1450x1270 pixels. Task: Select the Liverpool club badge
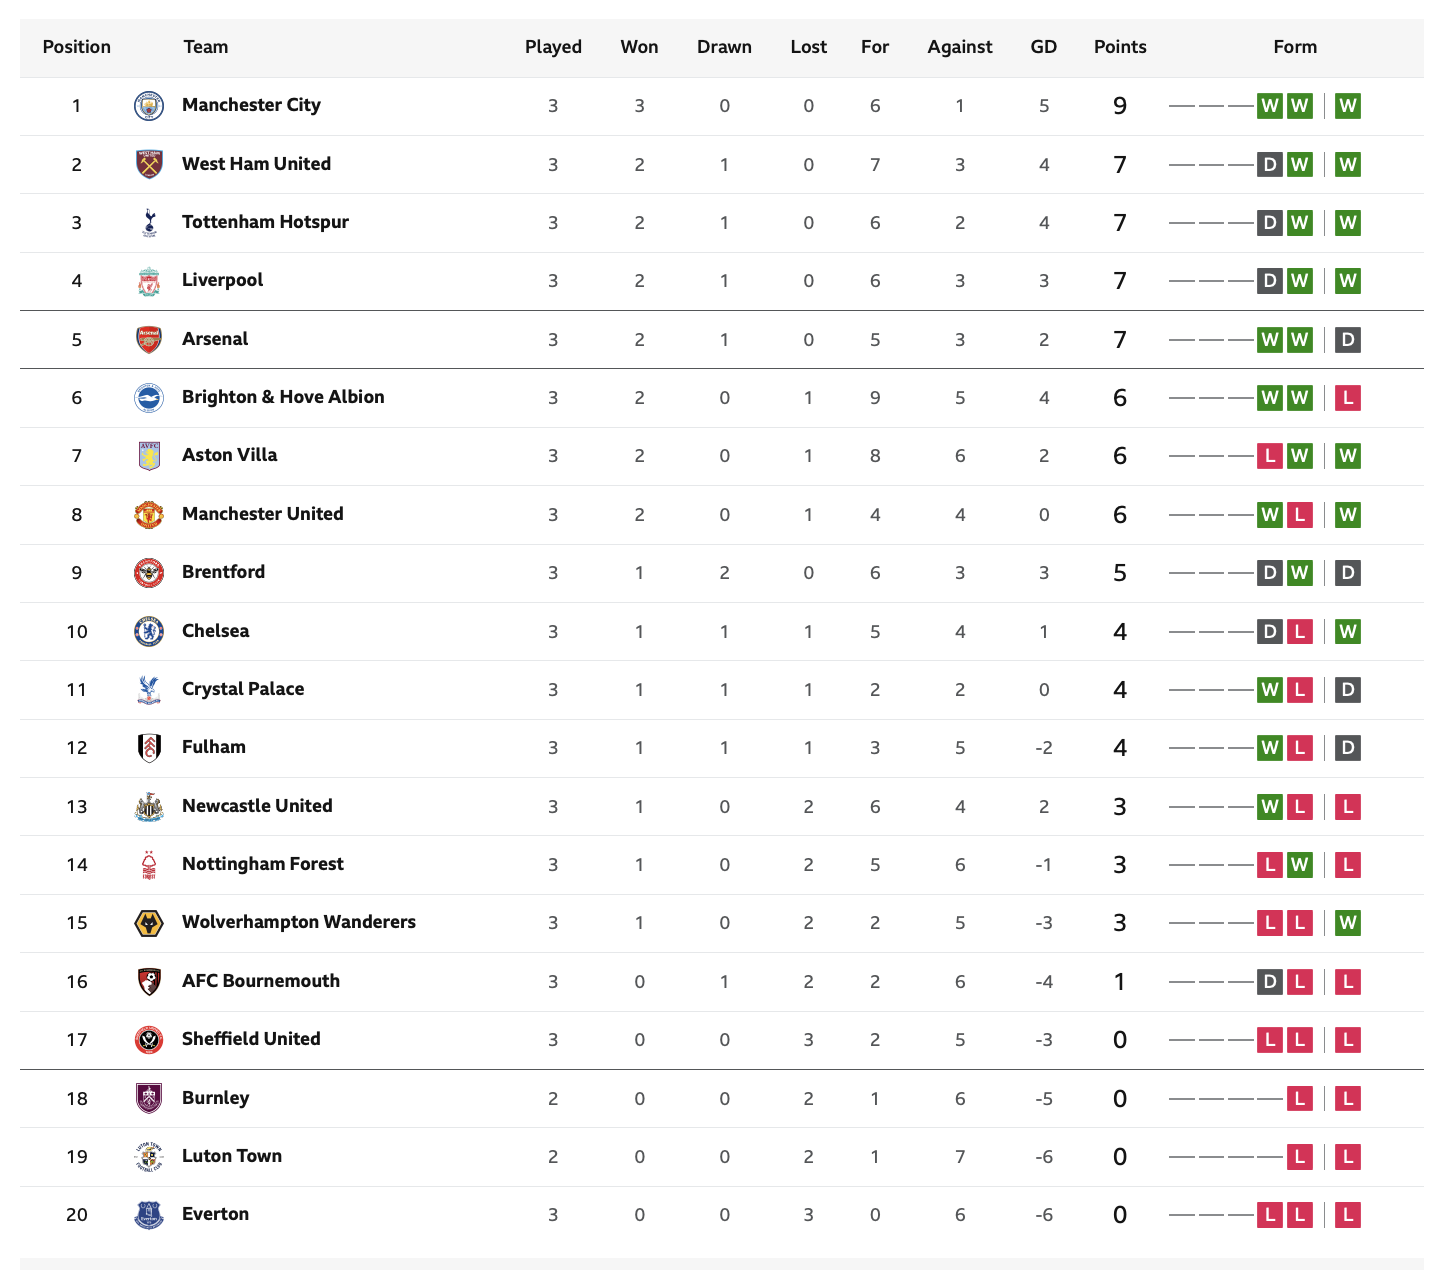pyautogui.click(x=149, y=281)
